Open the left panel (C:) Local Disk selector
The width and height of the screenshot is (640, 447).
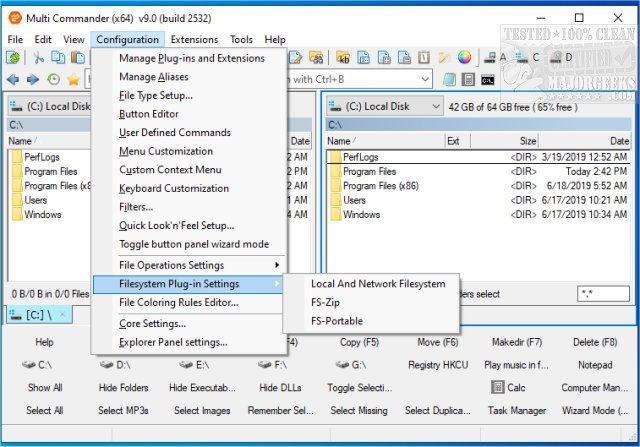click(x=49, y=107)
